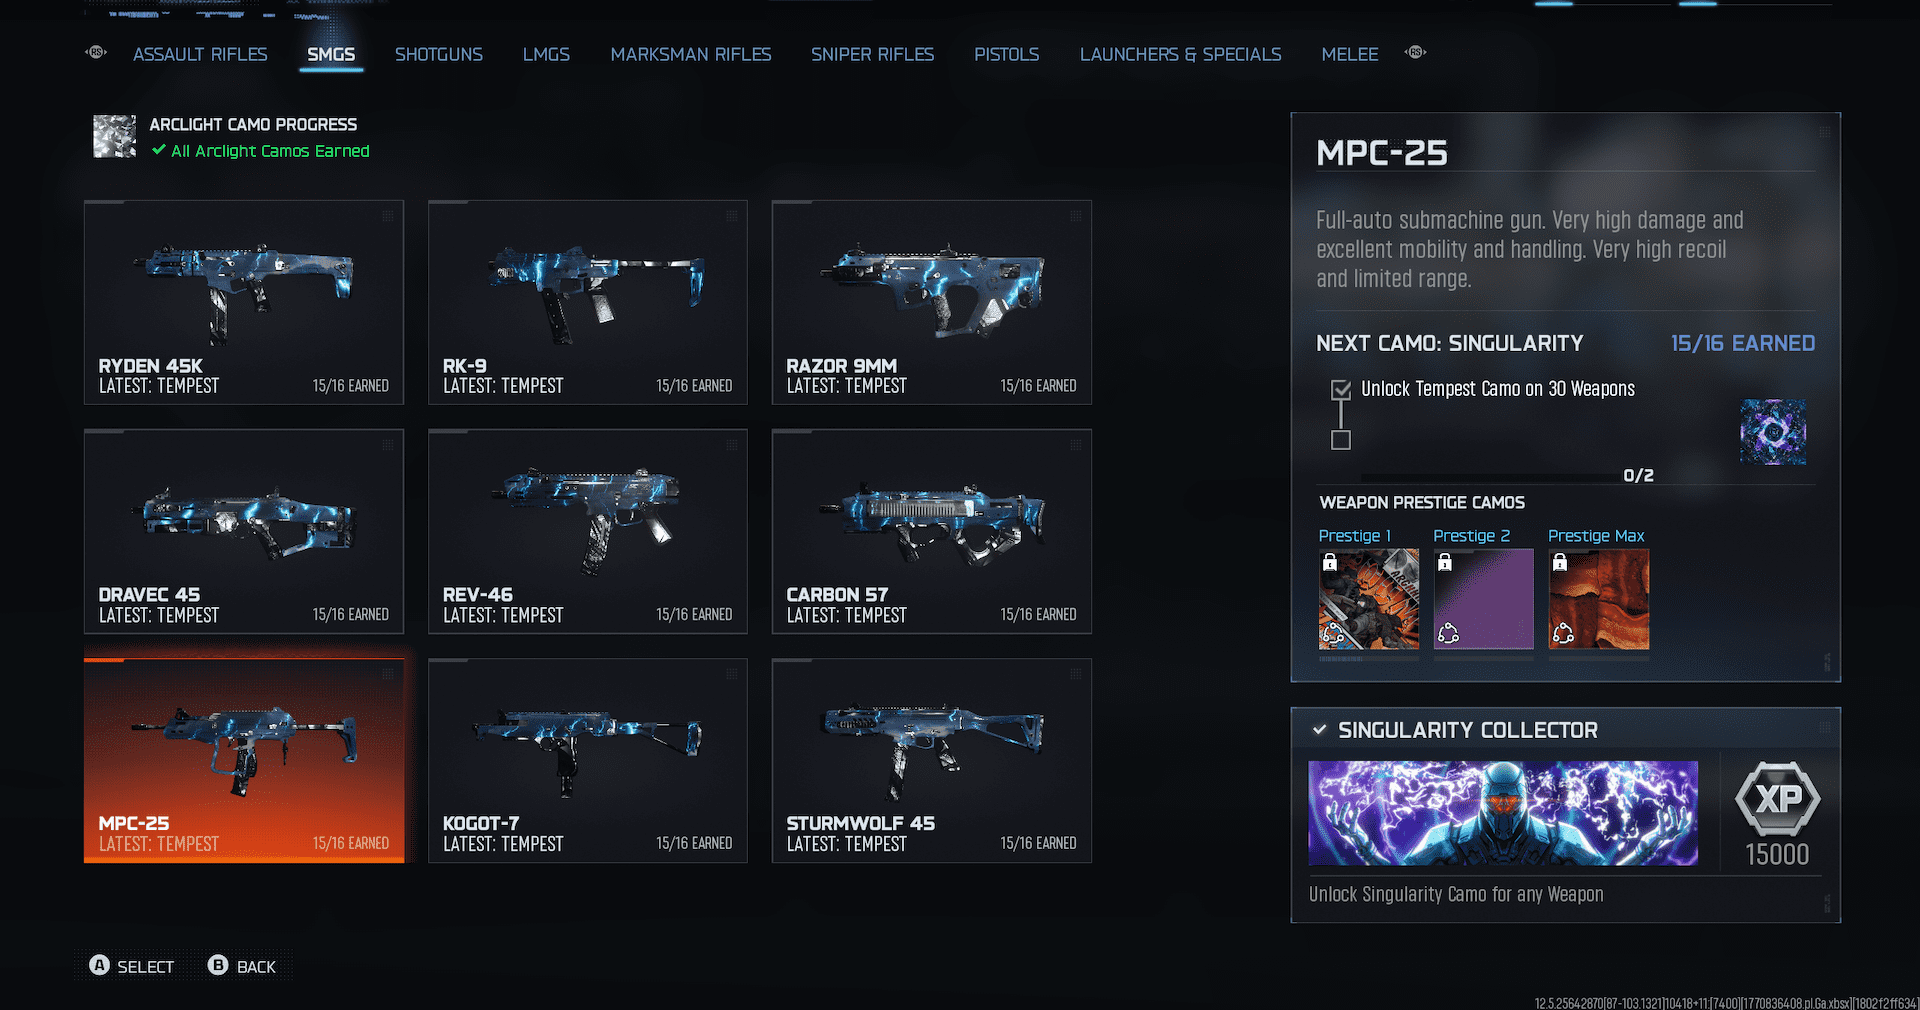Viewport: 1920px width, 1010px height.
Task: Pick the Prestige Max camo swatch
Action: pyautogui.click(x=1598, y=599)
